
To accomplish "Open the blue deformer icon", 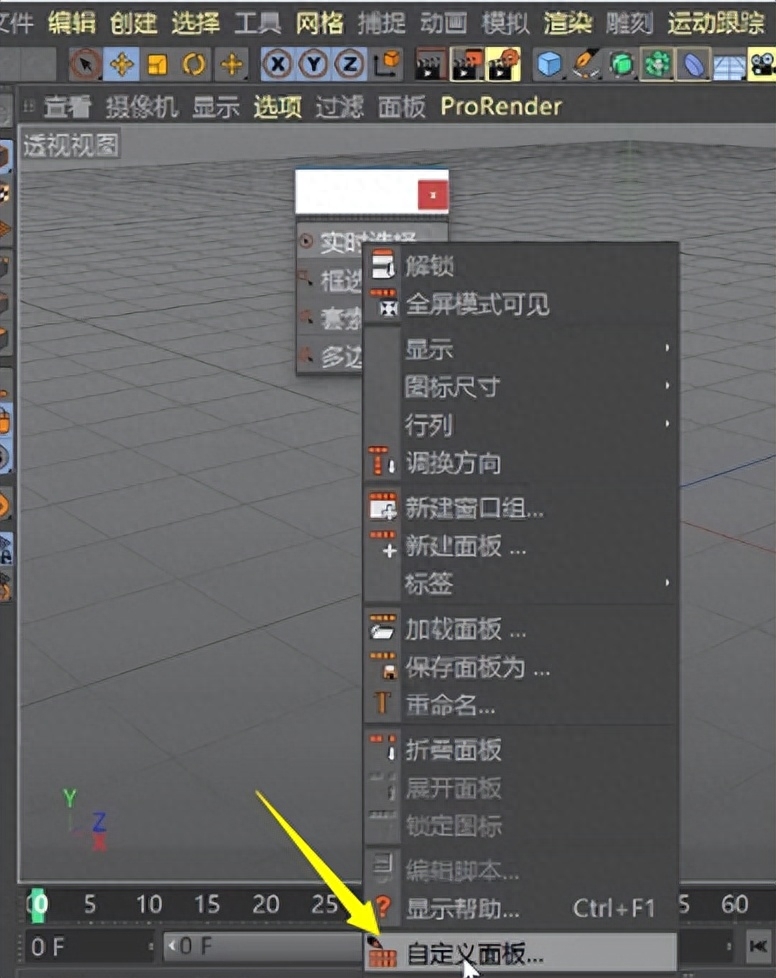I will pos(693,64).
